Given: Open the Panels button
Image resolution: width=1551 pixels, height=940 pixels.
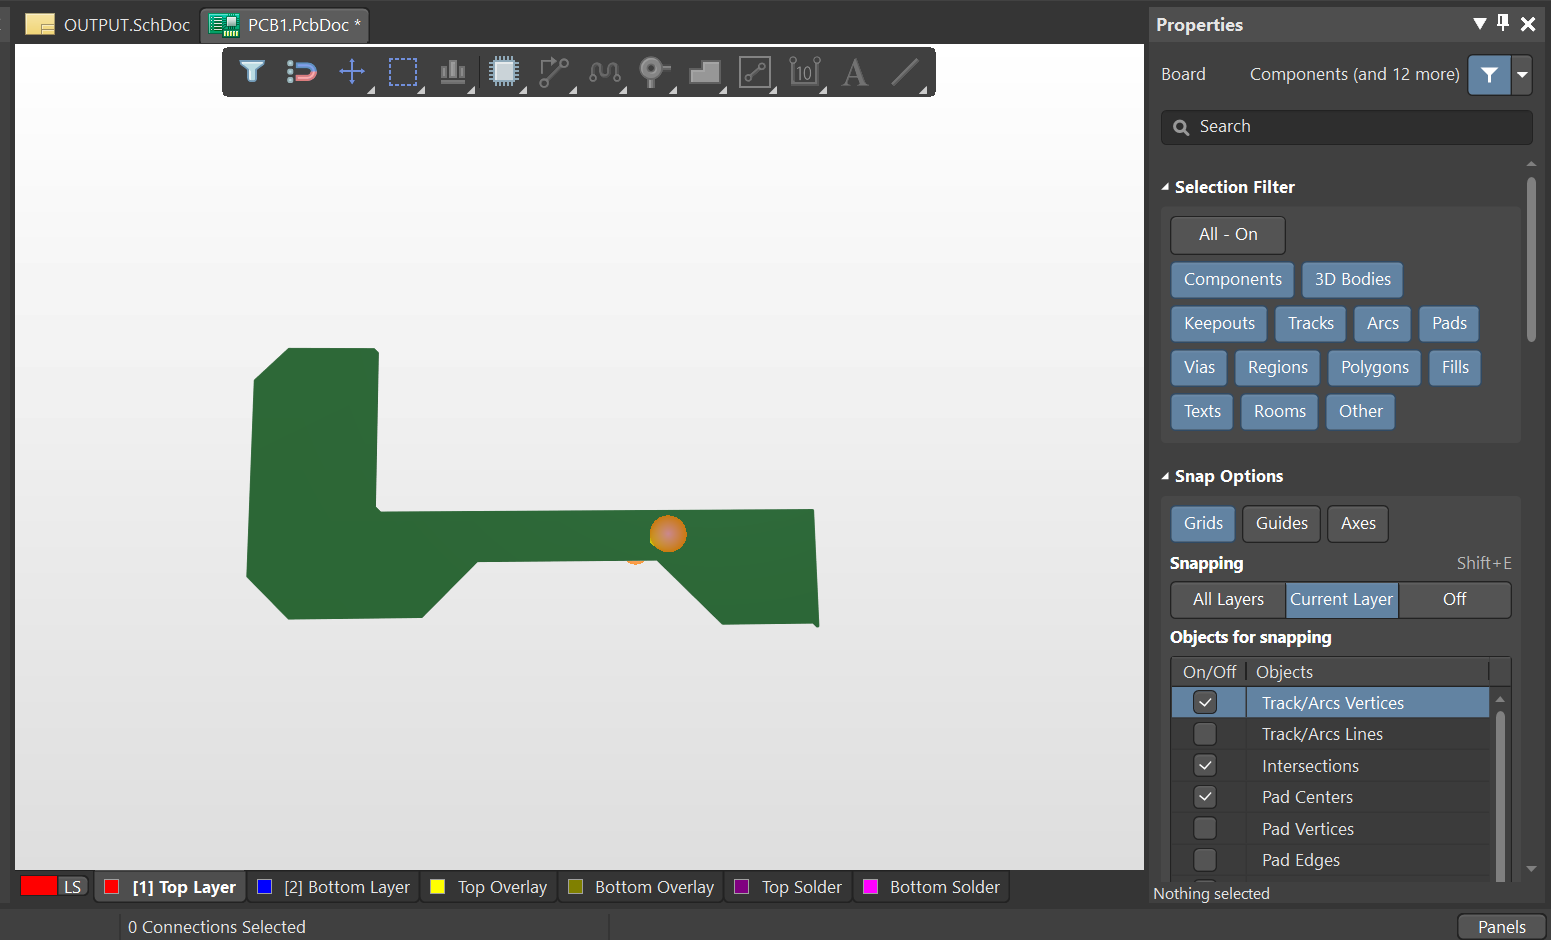Looking at the screenshot, I should 1502,927.
